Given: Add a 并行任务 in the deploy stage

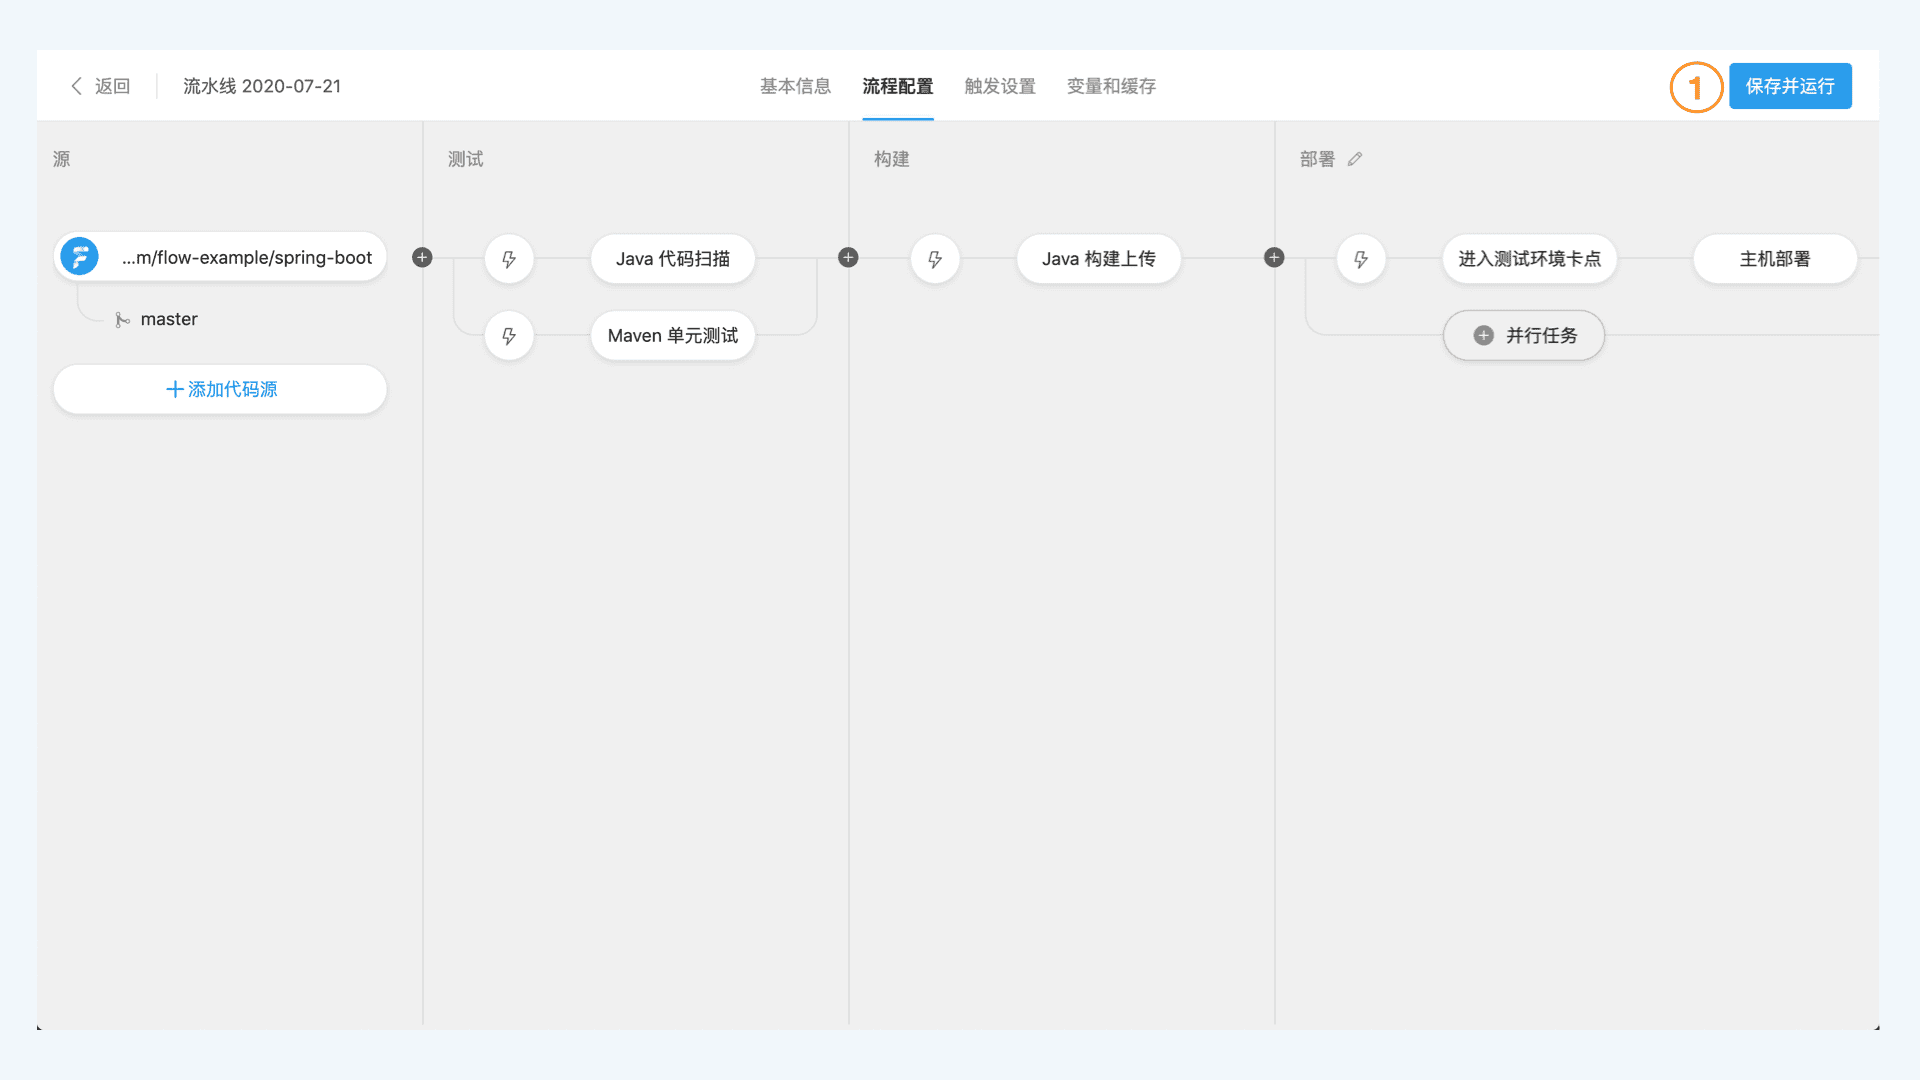Looking at the screenshot, I should (1524, 336).
